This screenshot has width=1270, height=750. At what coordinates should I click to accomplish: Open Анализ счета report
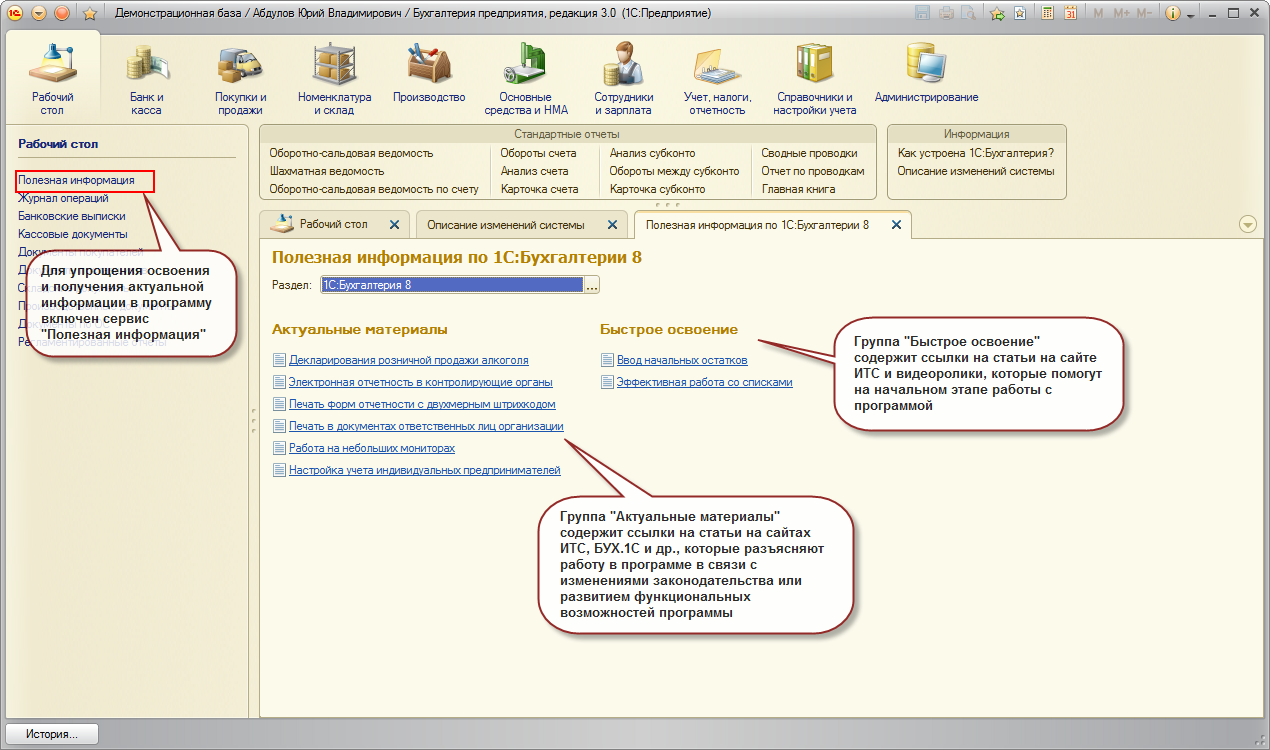[535, 171]
